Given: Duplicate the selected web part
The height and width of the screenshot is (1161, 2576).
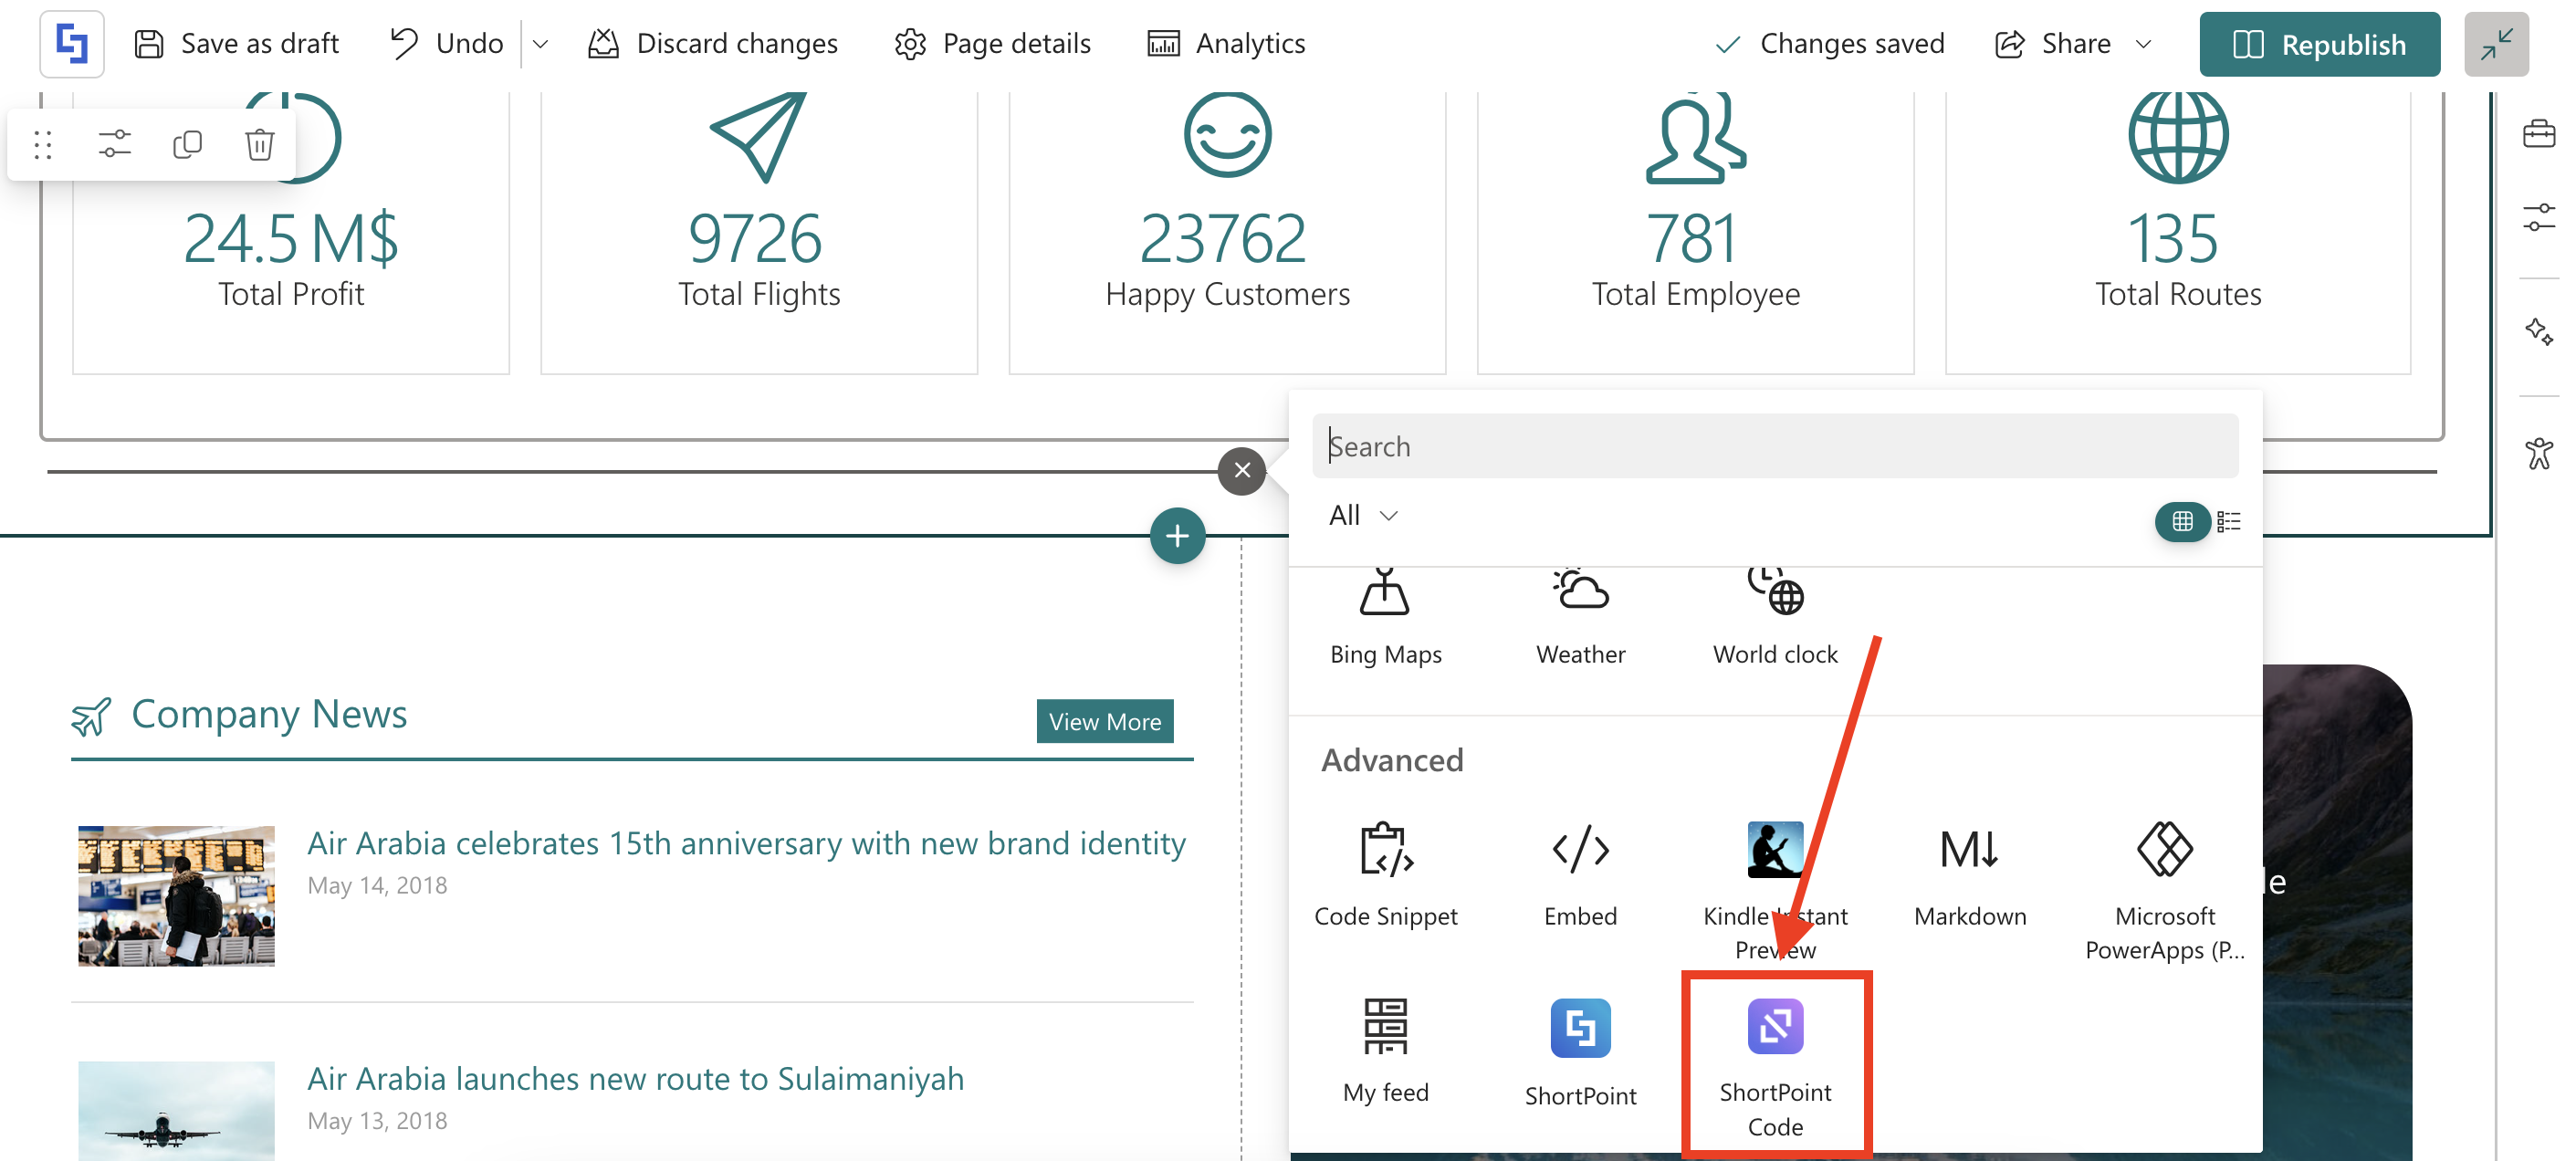Looking at the screenshot, I should coord(187,144).
